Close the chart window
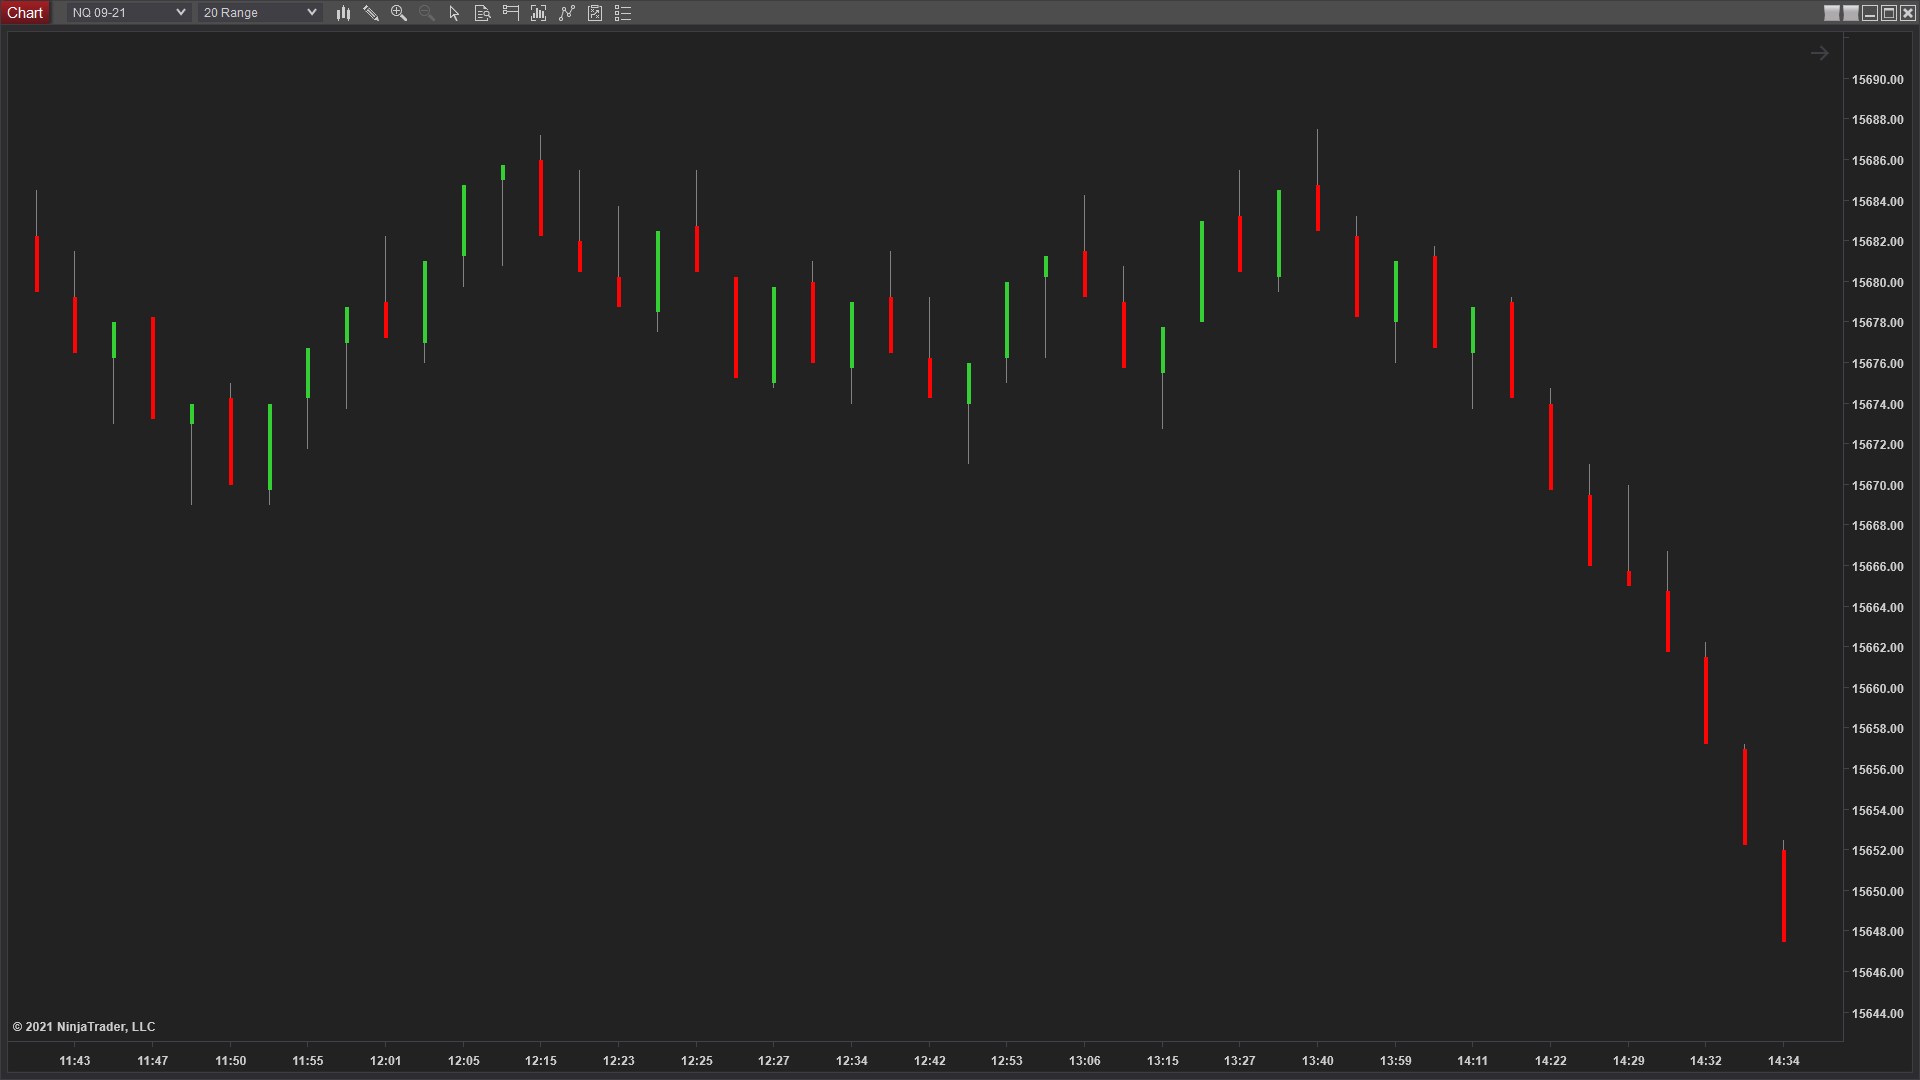This screenshot has height=1080, width=1920. (1908, 13)
